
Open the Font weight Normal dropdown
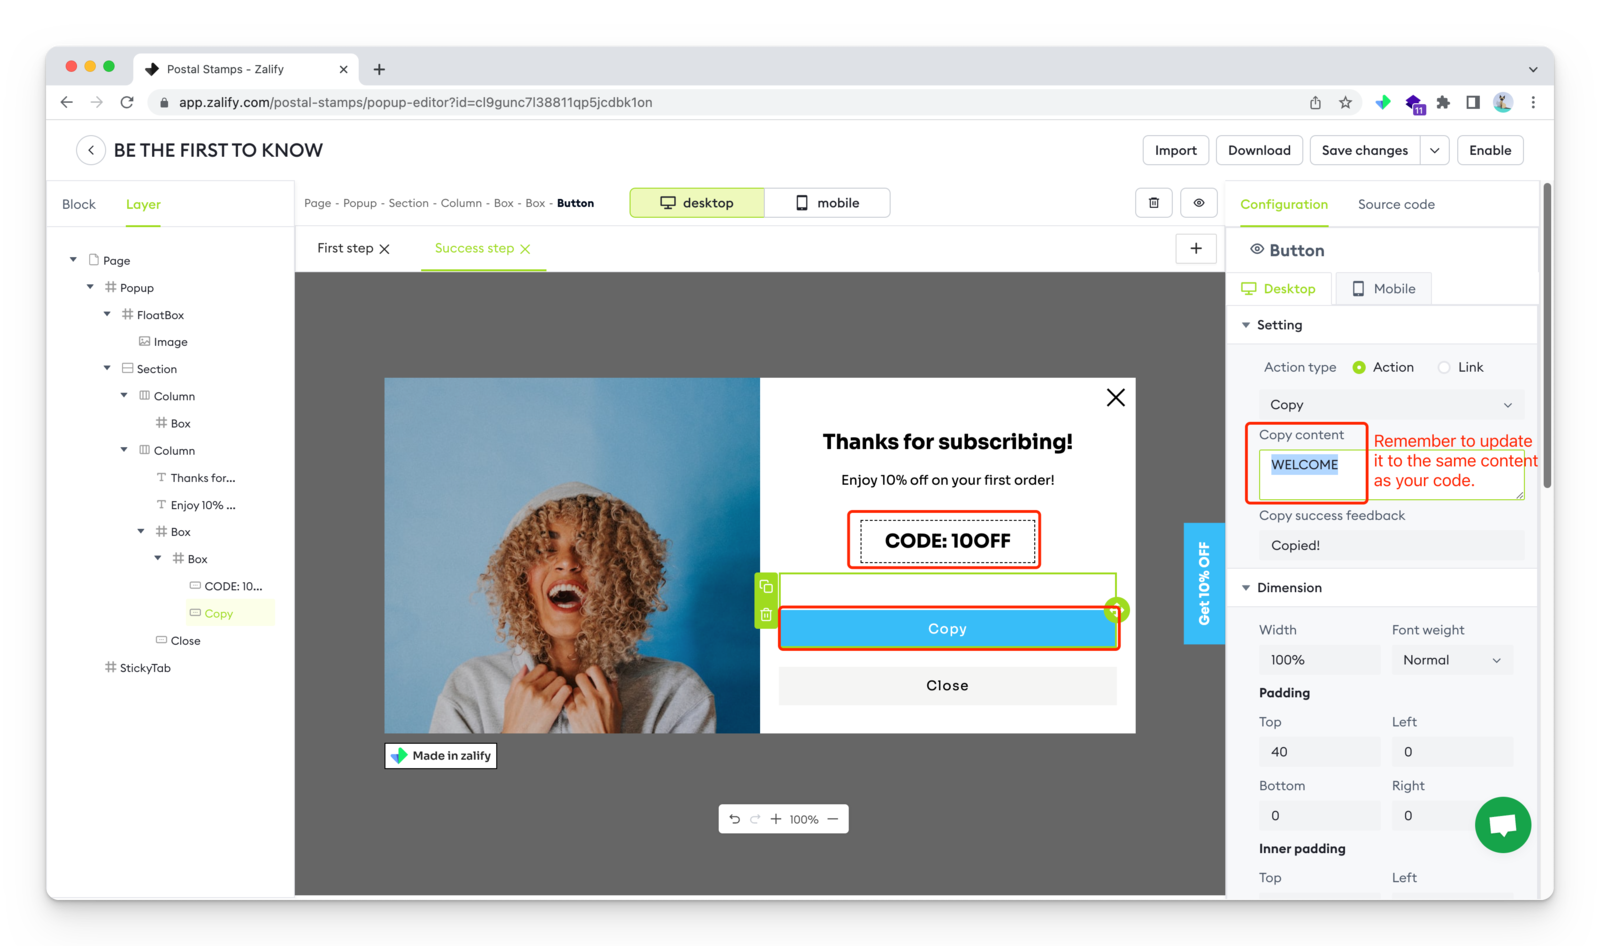(x=1451, y=660)
